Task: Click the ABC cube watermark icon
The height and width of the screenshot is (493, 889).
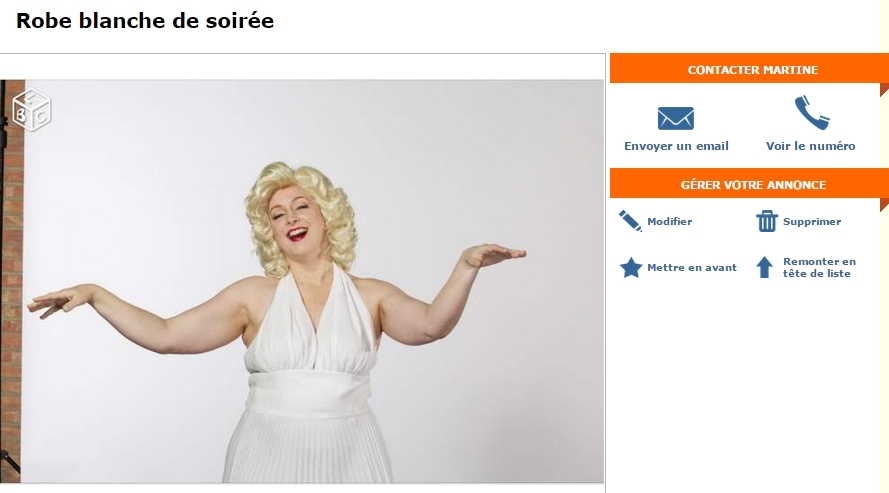Action: [x=32, y=109]
